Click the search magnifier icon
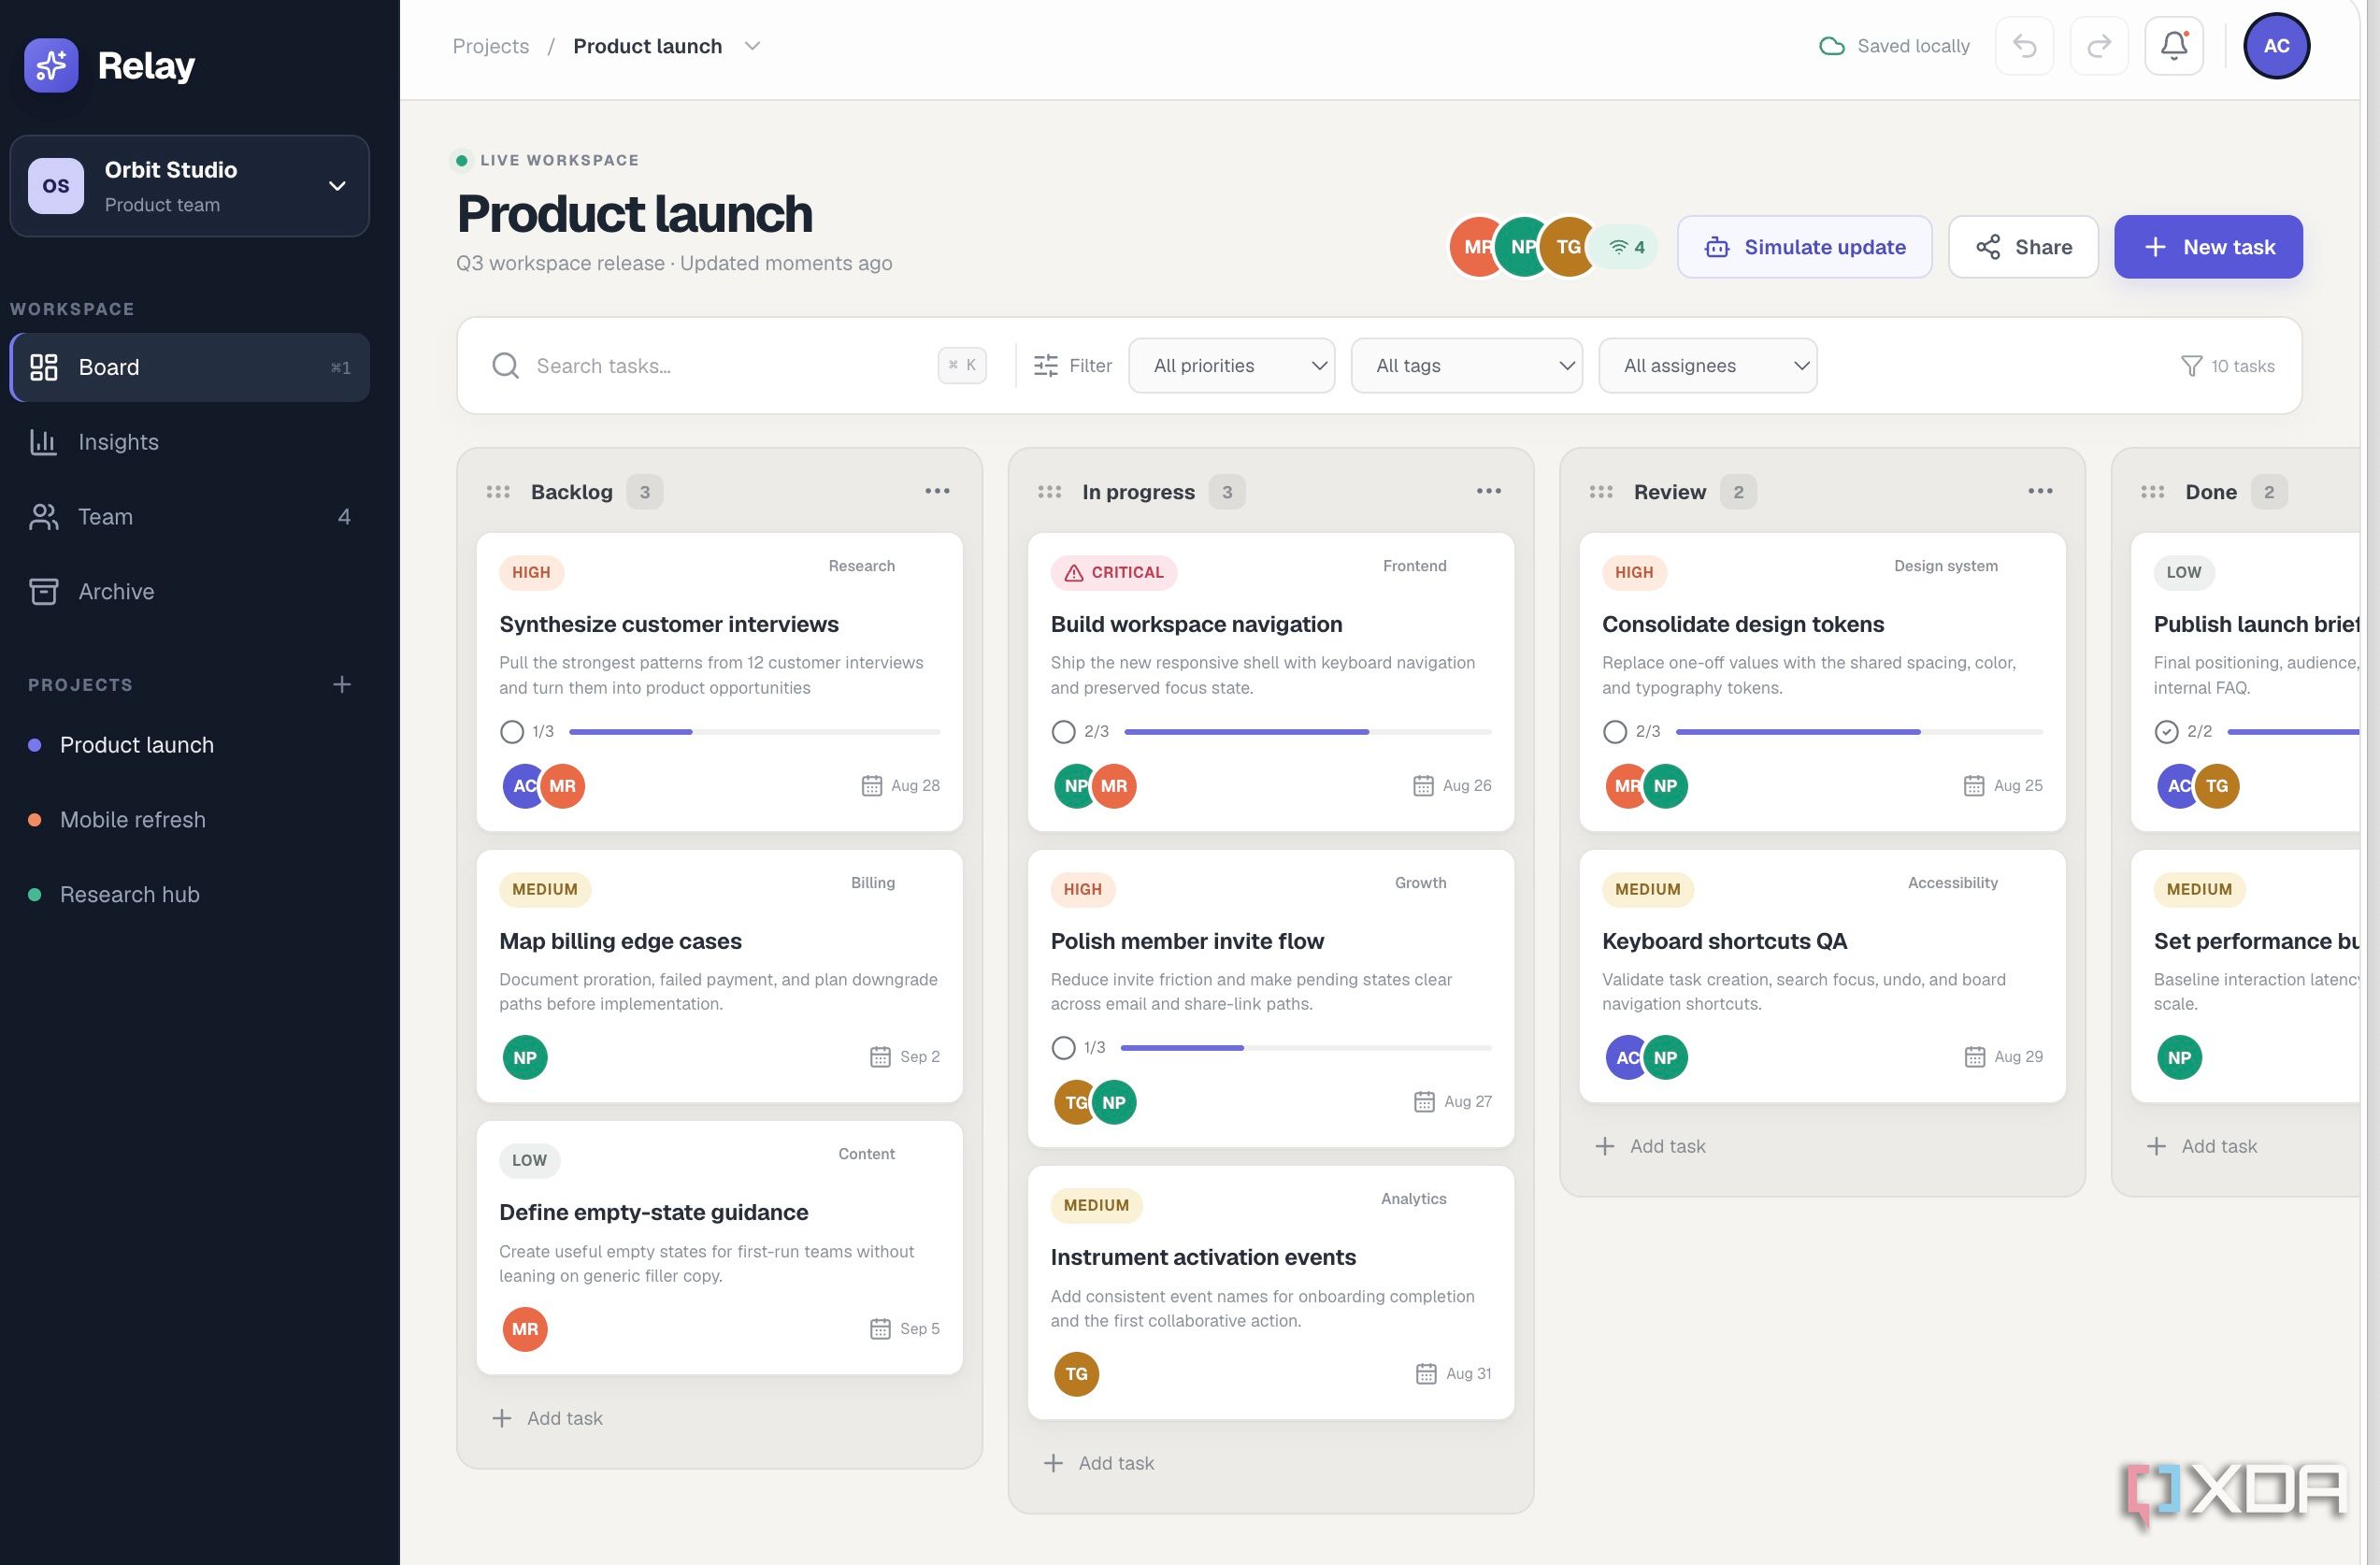This screenshot has width=2380, height=1565. point(506,366)
